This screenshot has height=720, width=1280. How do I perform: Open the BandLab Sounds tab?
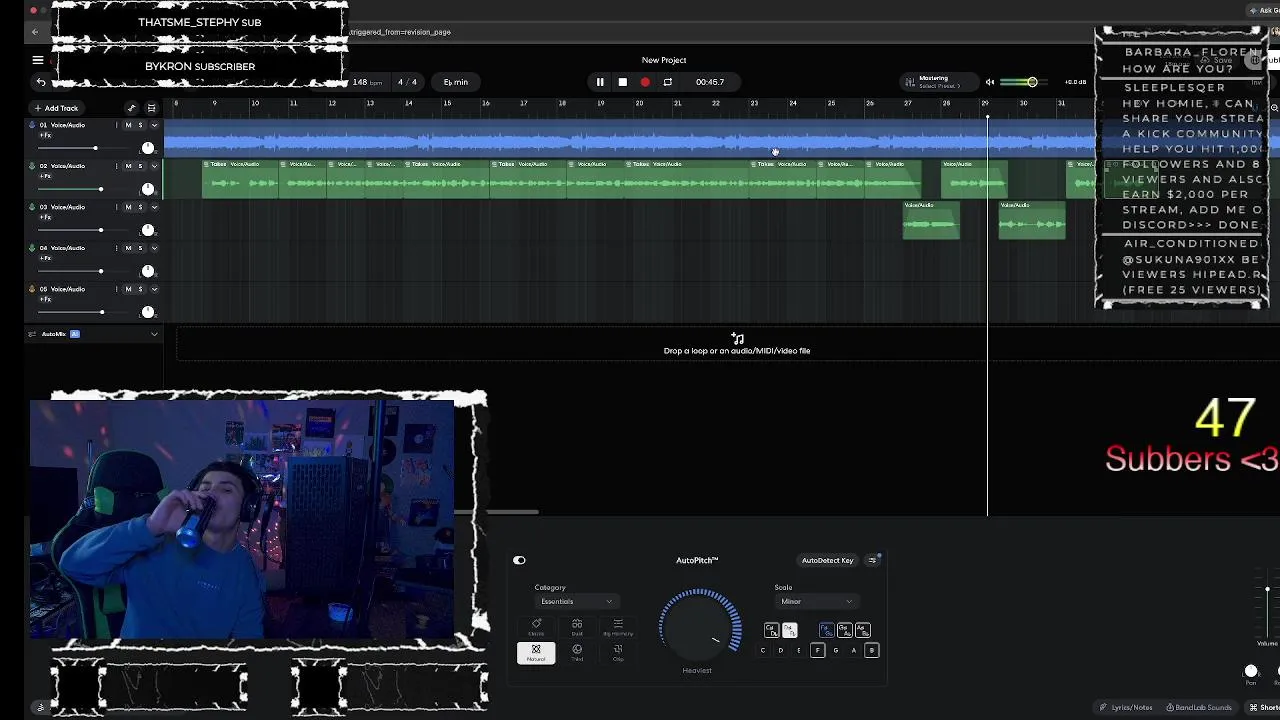coord(1199,707)
